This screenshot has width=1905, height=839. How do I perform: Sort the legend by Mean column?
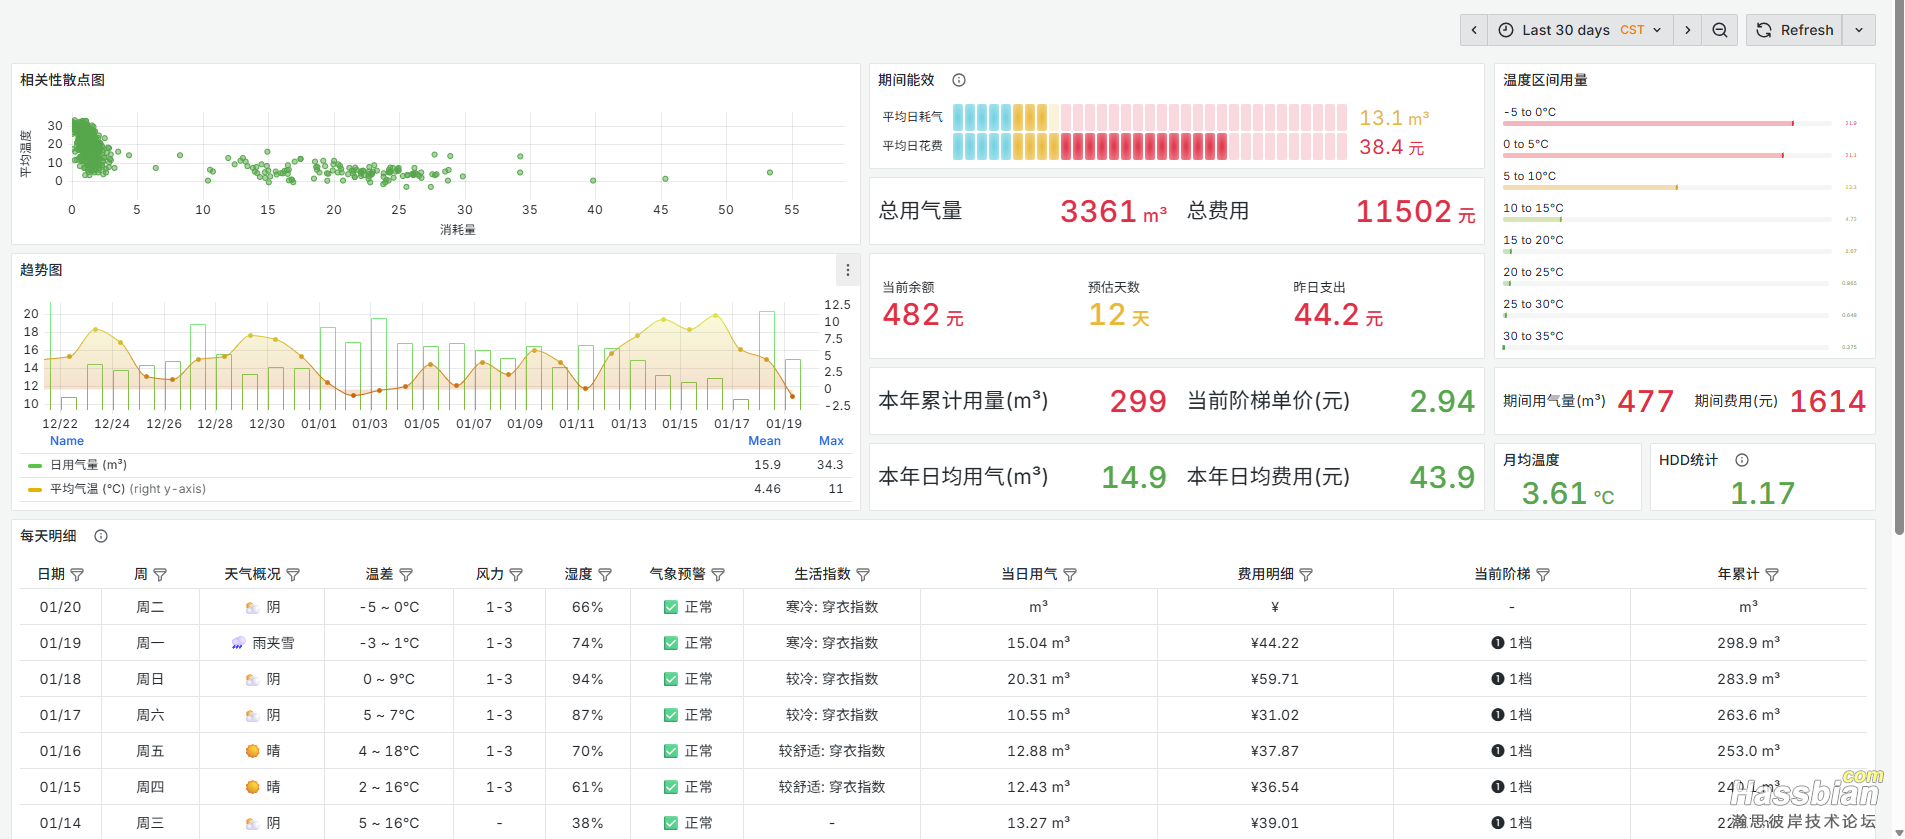(764, 441)
